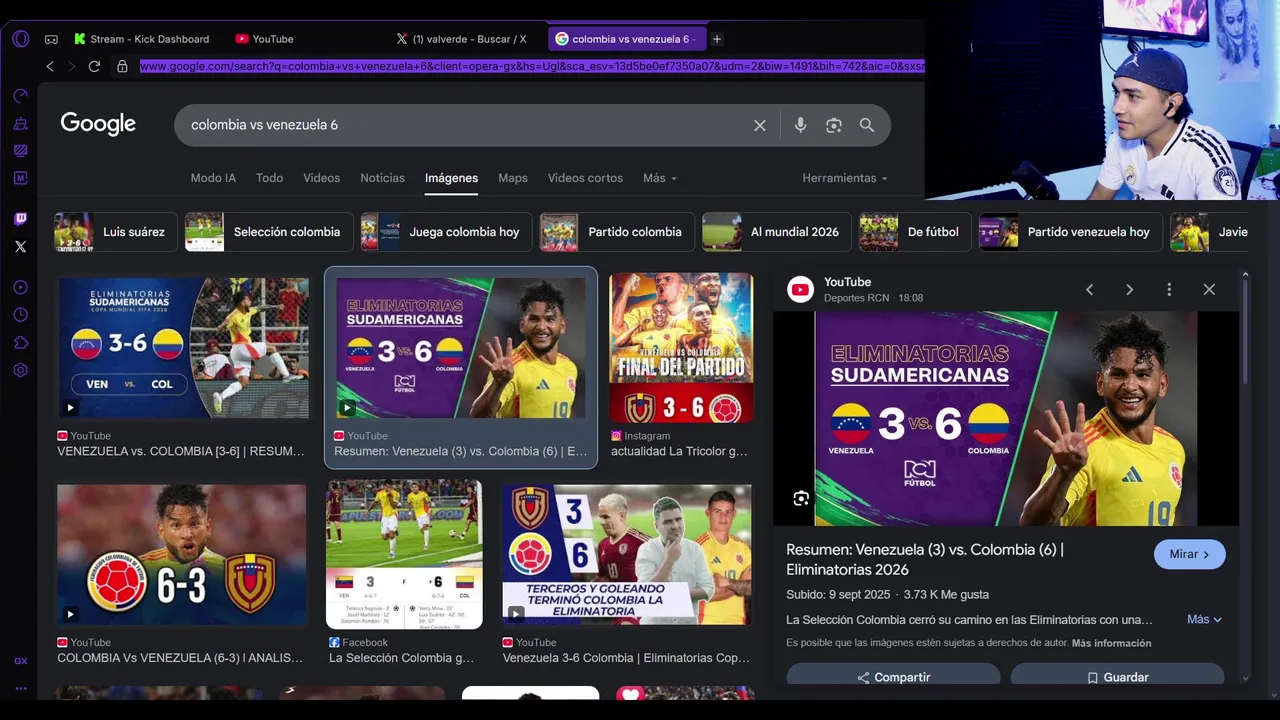The height and width of the screenshot is (720, 1280).
Task: Click the padlock site info icon
Action: (x=122, y=66)
